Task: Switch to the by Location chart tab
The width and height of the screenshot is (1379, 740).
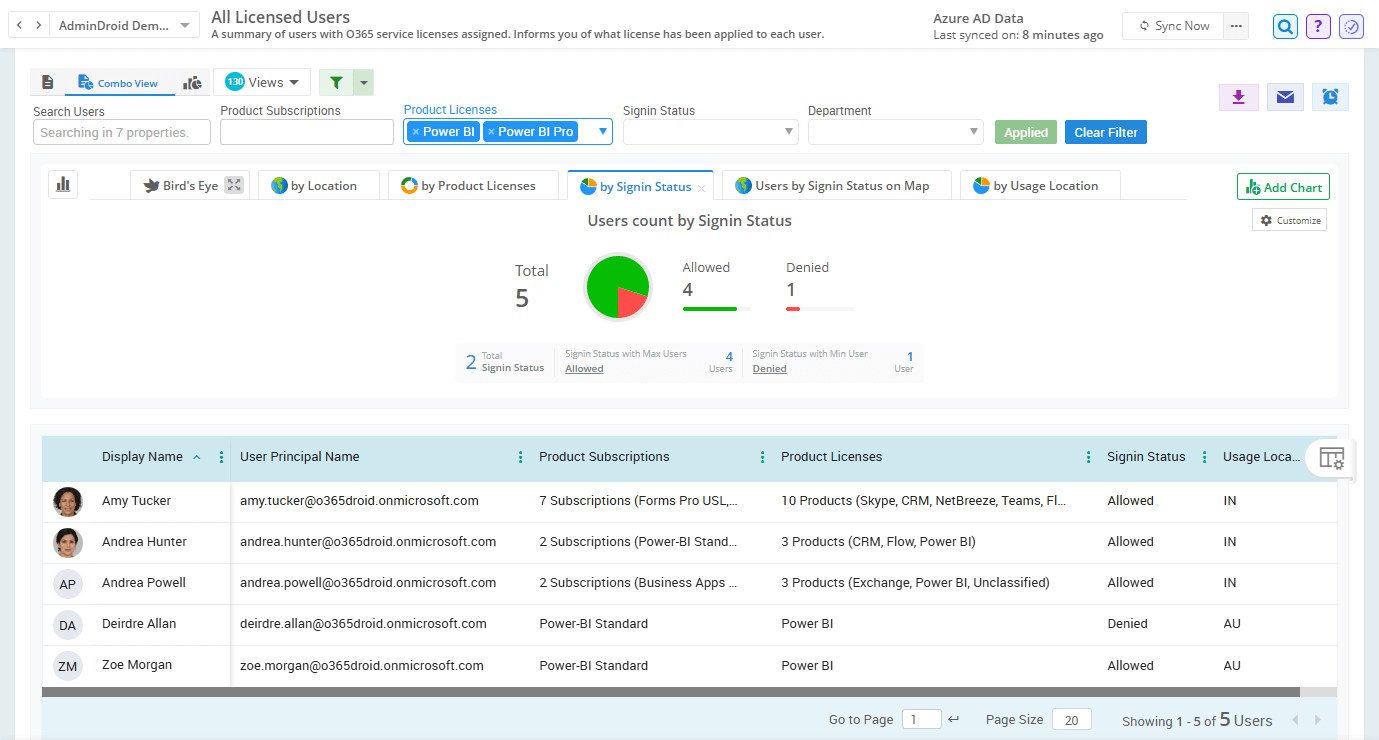Action: (x=319, y=184)
